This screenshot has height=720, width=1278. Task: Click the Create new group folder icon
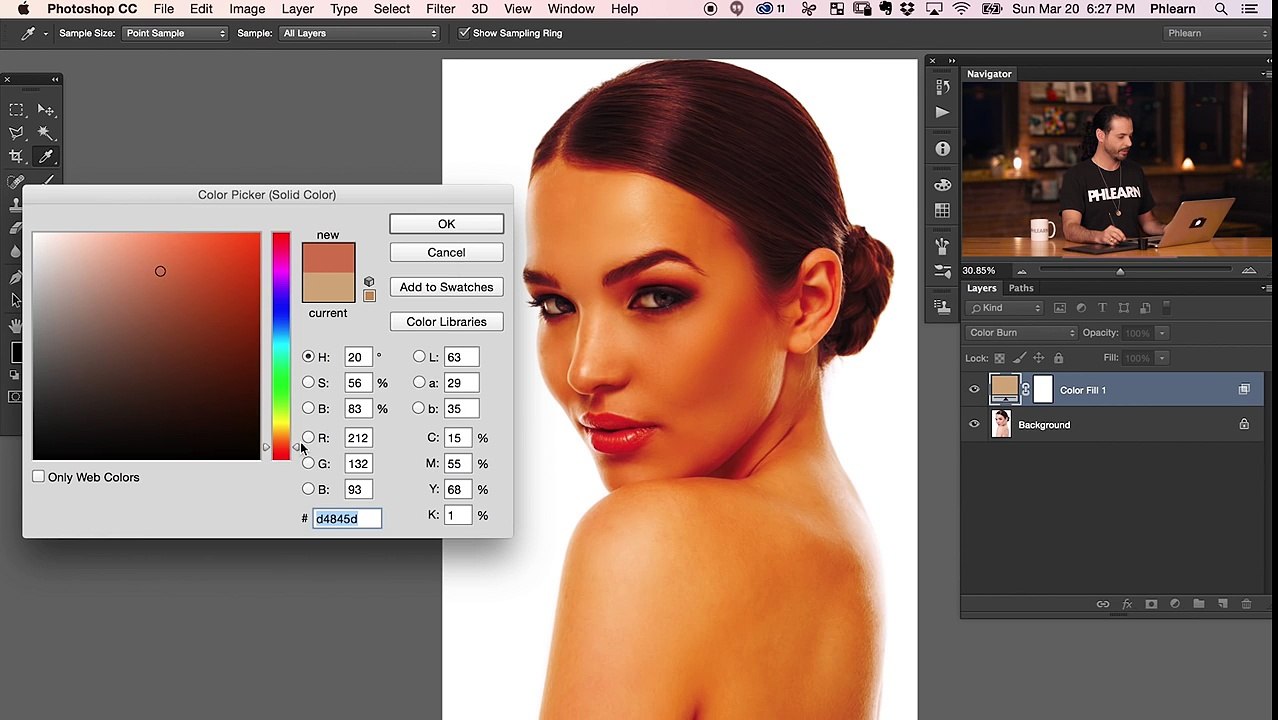(x=1199, y=604)
